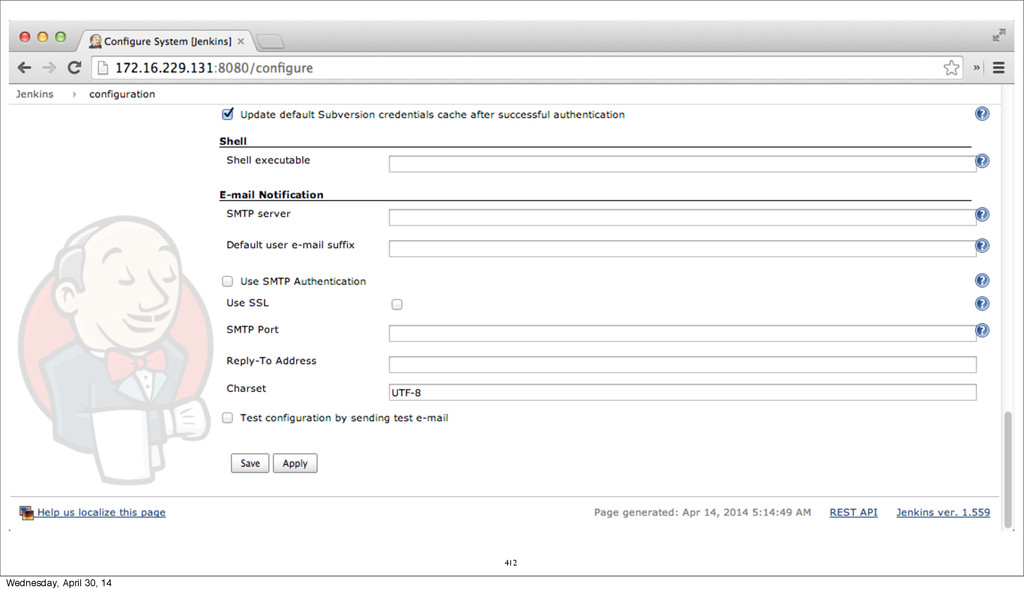Click the localization flag icon in footer
This screenshot has height=592, width=1024.
[26, 513]
